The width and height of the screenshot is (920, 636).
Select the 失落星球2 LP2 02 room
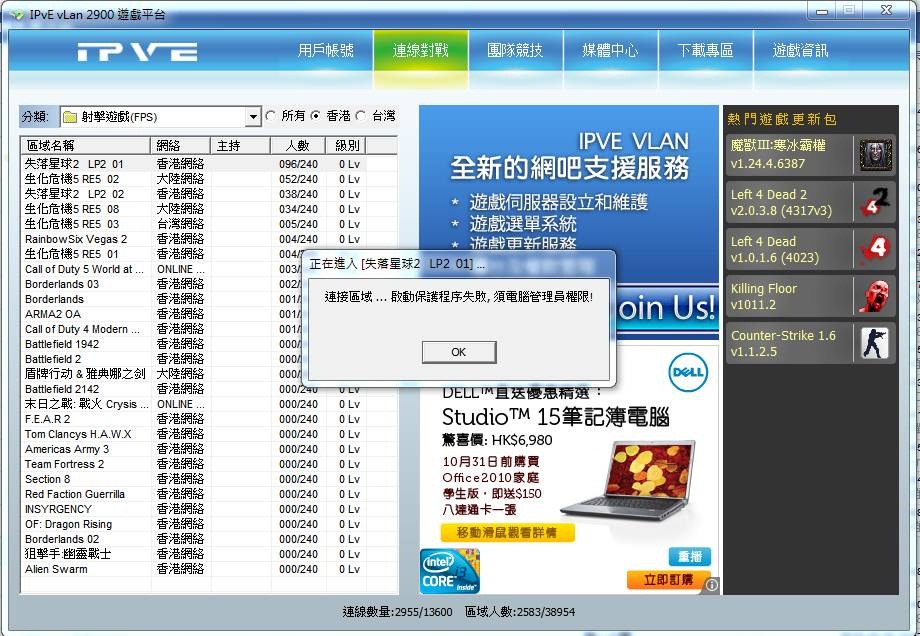209,194
